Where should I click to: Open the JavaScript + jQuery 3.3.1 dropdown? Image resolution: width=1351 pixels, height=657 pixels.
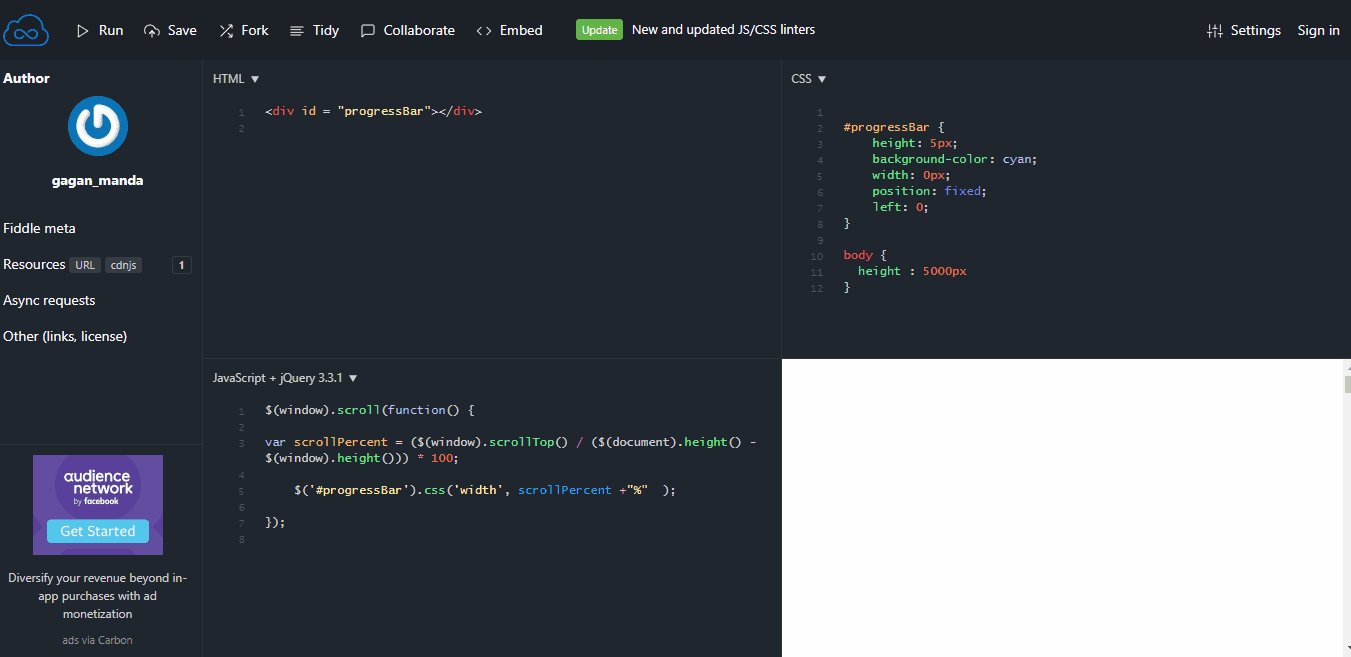tap(285, 378)
